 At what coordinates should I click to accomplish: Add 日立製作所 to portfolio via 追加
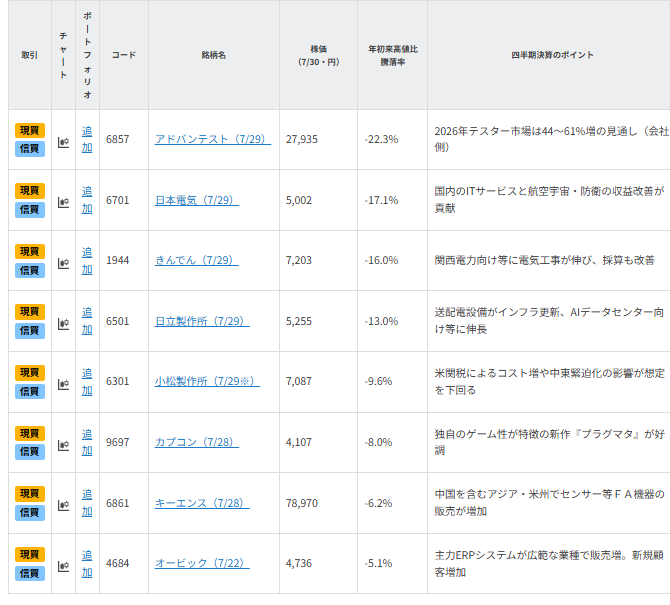click(x=87, y=321)
